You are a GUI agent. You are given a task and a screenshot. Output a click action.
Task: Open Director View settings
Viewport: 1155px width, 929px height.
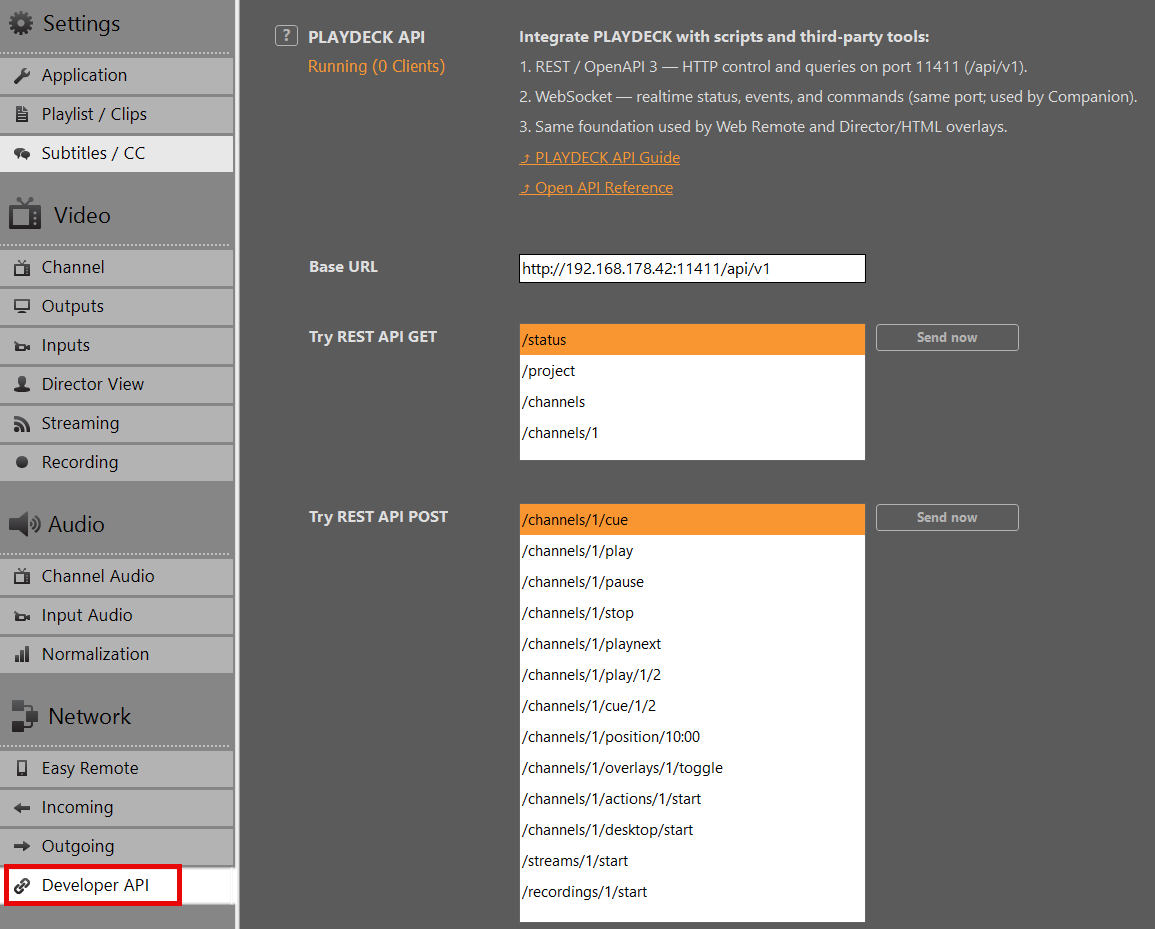pyautogui.click(x=116, y=385)
